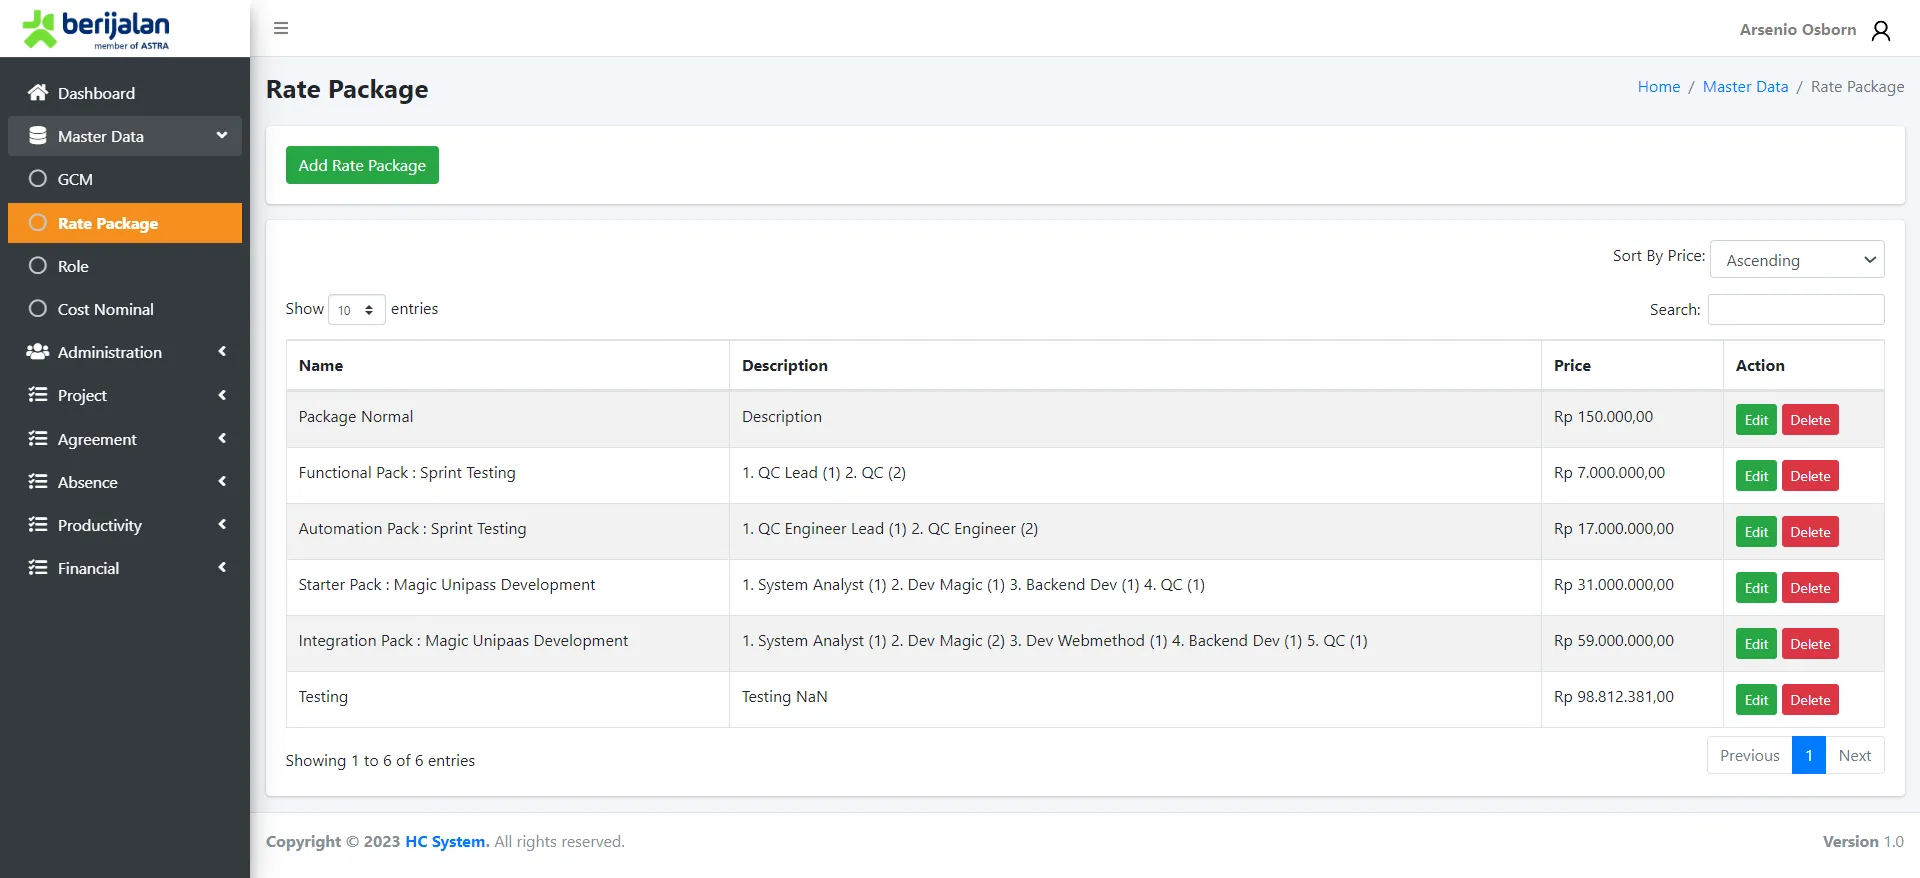Click the Dashboard home icon

click(38, 93)
